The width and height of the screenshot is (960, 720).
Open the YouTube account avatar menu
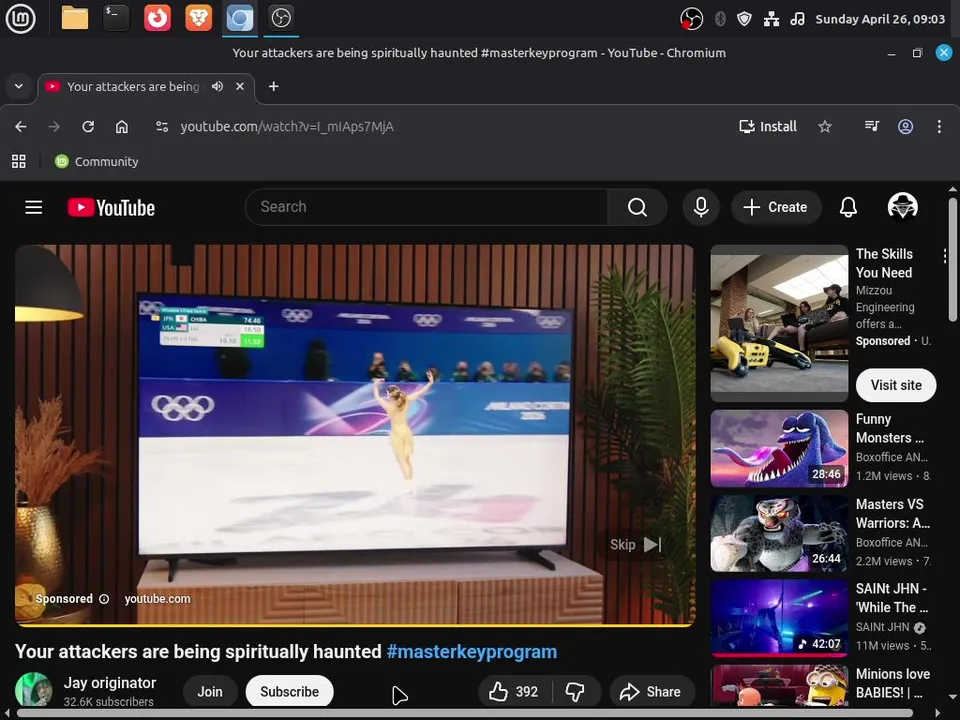[902, 206]
